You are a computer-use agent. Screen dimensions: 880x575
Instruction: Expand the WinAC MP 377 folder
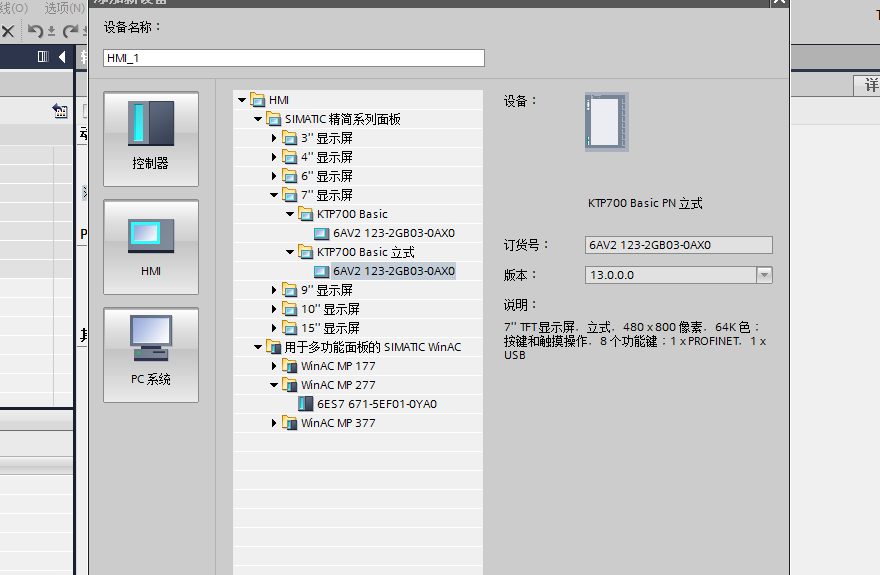coord(274,423)
